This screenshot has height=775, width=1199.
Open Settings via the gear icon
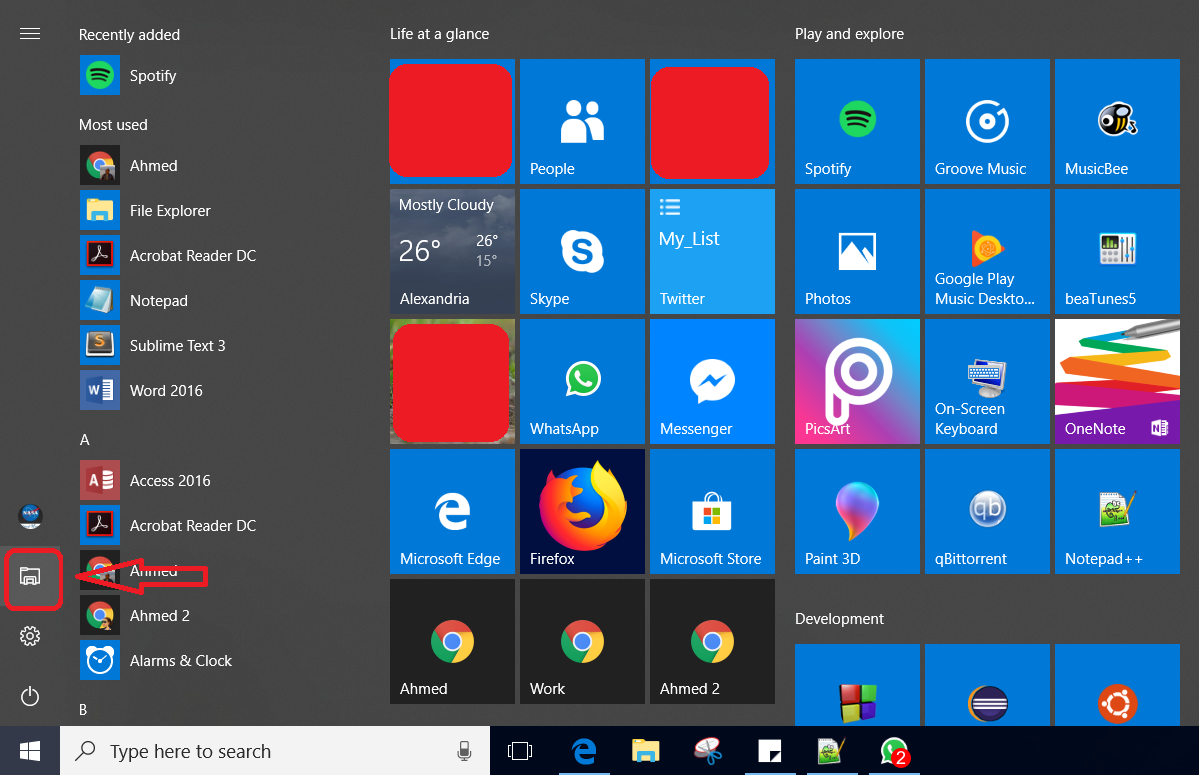pyautogui.click(x=30, y=636)
